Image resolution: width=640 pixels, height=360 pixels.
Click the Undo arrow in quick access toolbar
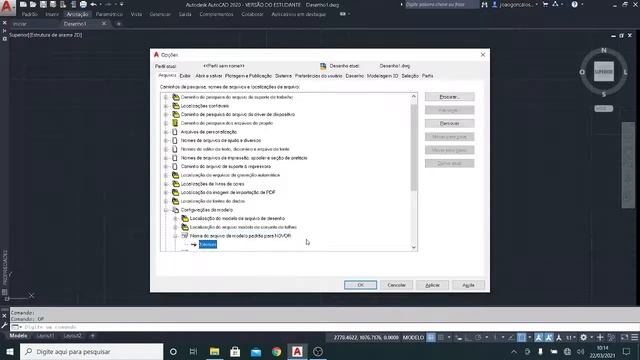pyautogui.click(x=93, y=4)
